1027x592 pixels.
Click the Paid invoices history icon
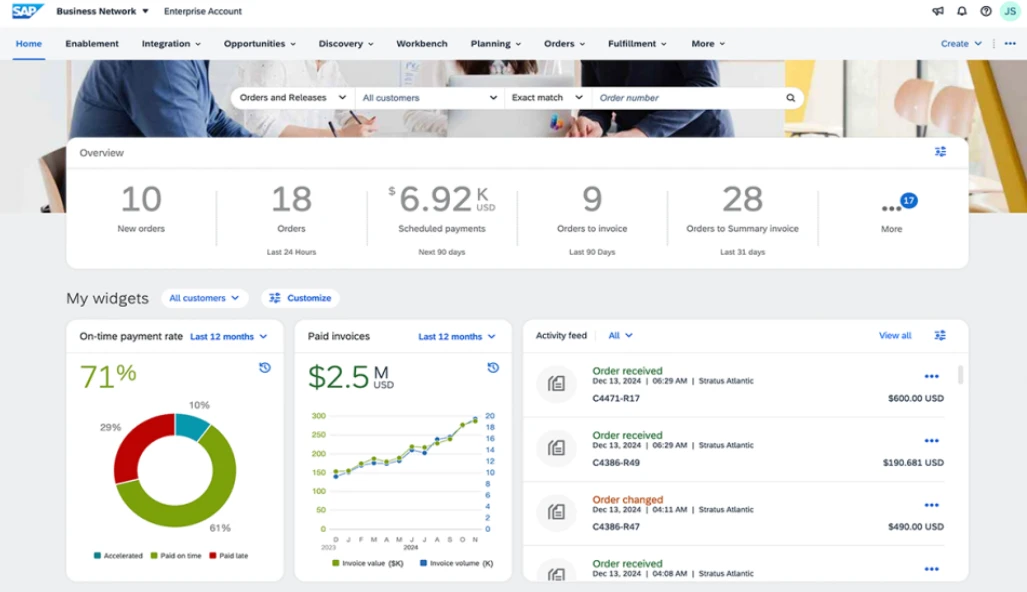pyautogui.click(x=493, y=367)
